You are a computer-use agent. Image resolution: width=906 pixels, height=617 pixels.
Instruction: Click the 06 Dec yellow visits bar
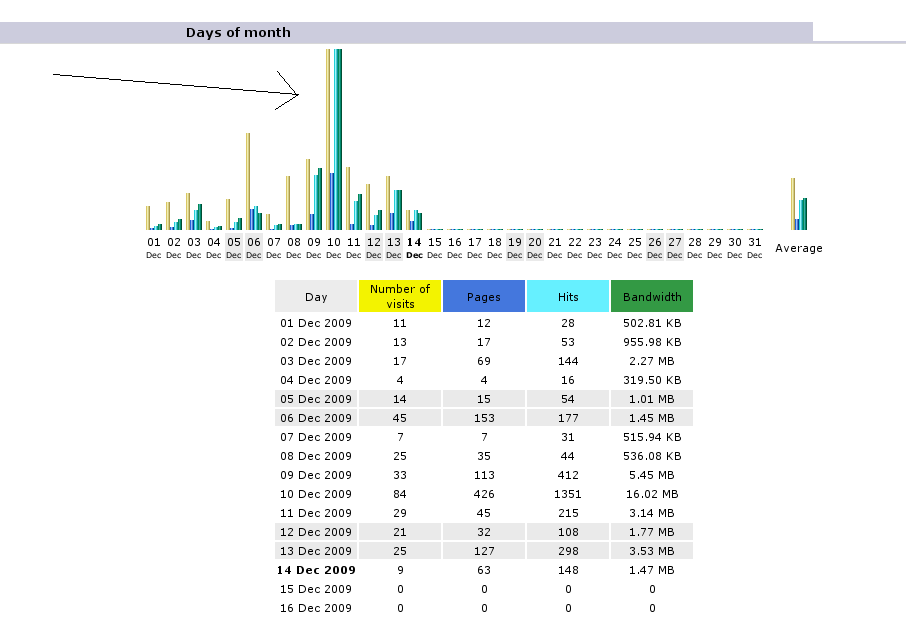pos(248,181)
